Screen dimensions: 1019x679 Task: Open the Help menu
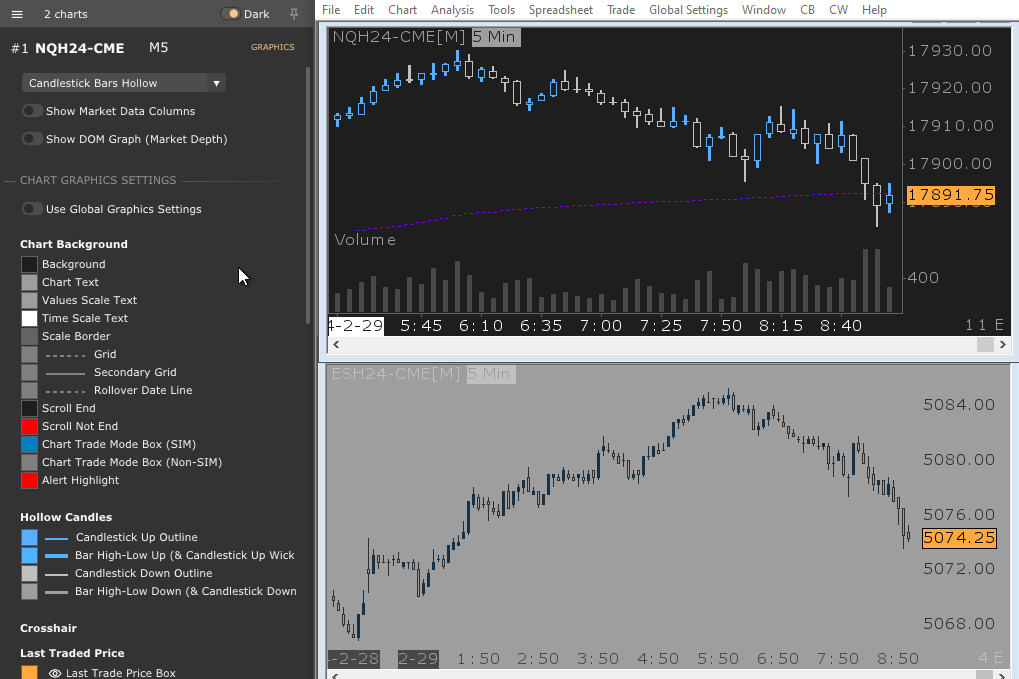874,10
